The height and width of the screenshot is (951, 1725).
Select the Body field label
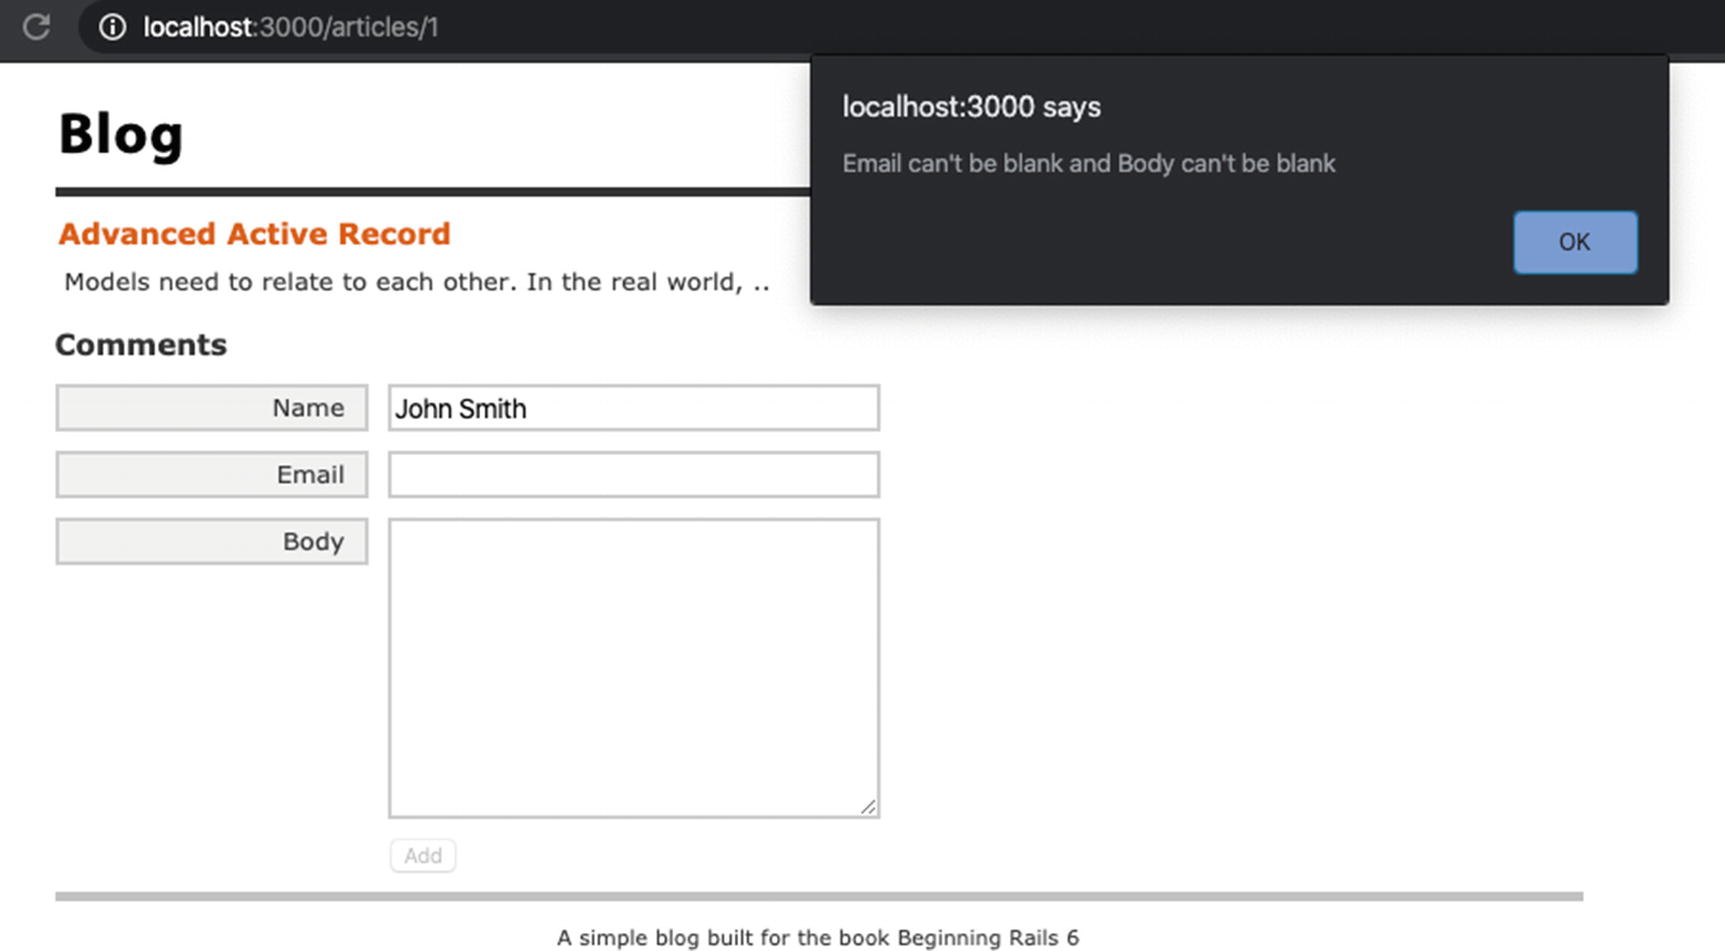(212, 541)
